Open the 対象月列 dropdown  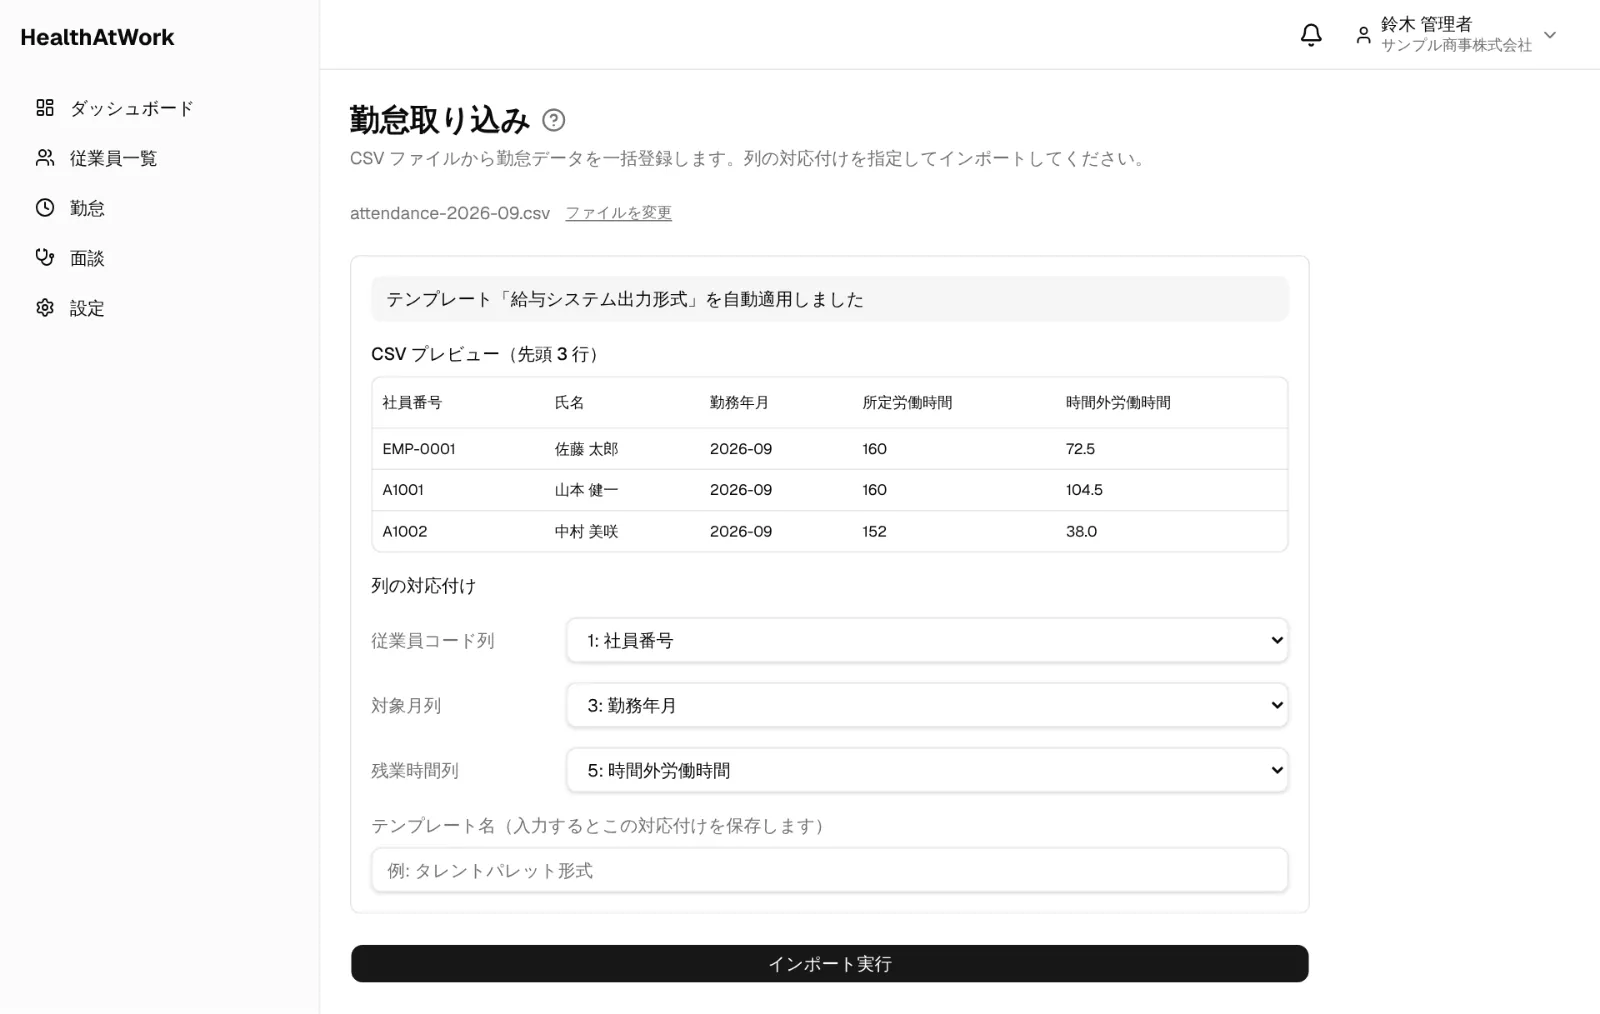pos(927,705)
